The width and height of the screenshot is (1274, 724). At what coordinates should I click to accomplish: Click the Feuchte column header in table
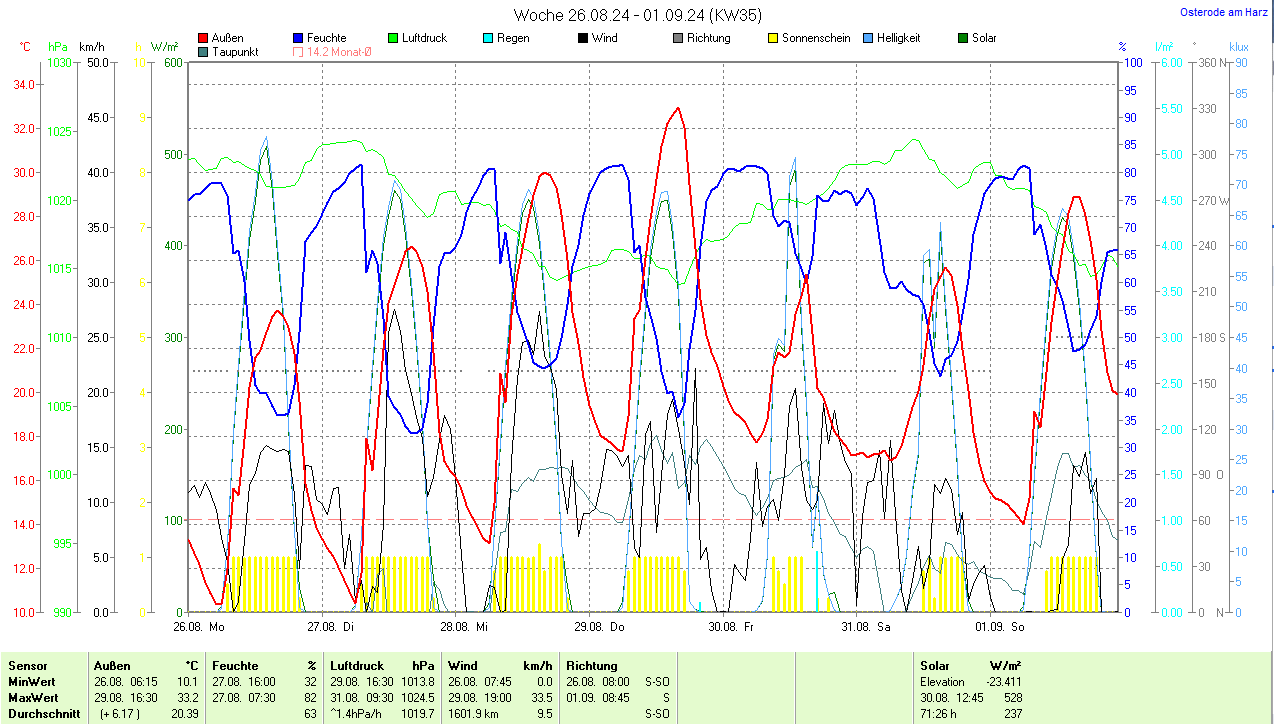(x=236, y=665)
